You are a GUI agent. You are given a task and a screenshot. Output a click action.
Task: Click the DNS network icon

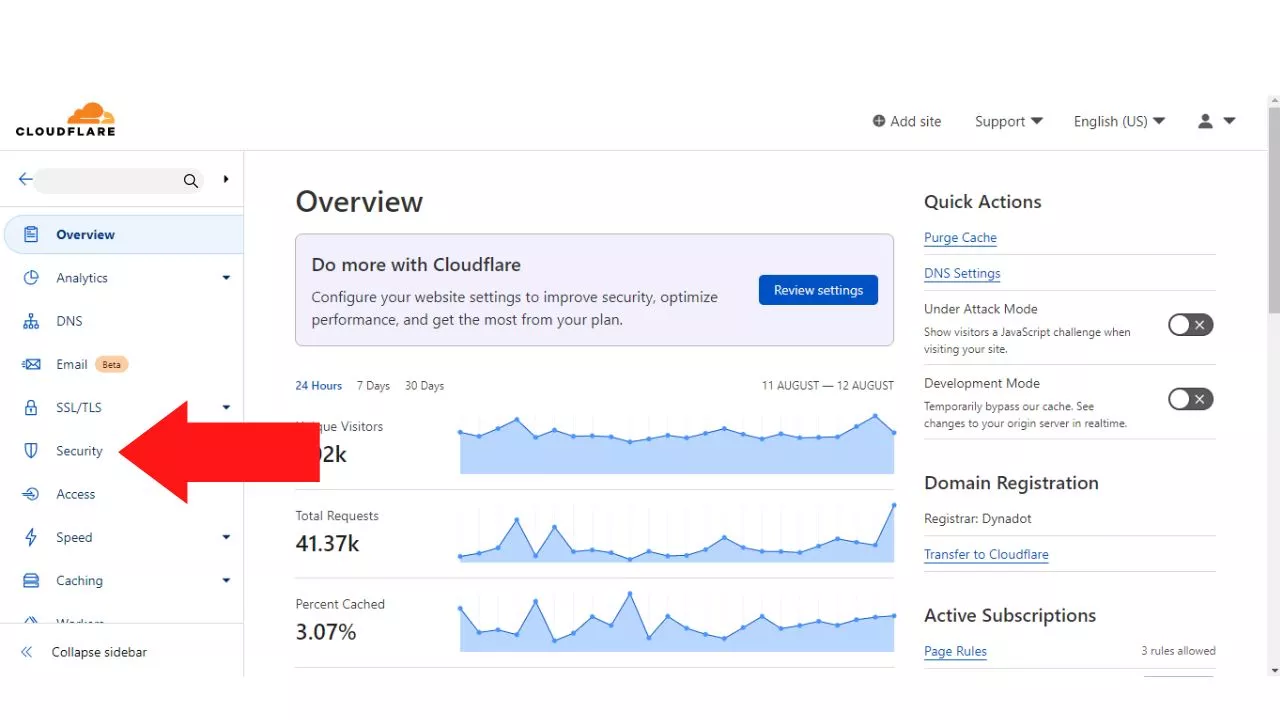click(31, 321)
